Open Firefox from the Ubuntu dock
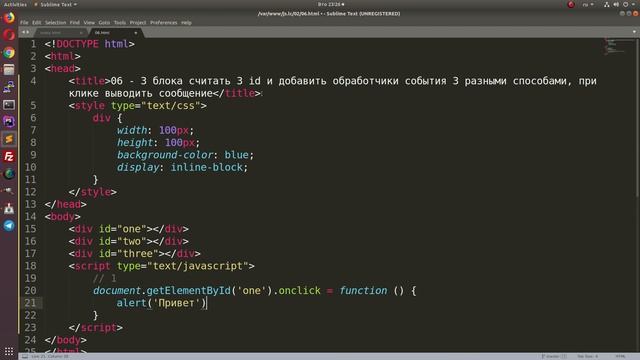This screenshot has height=360, width=640. pyautogui.click(x=9, y=18)
